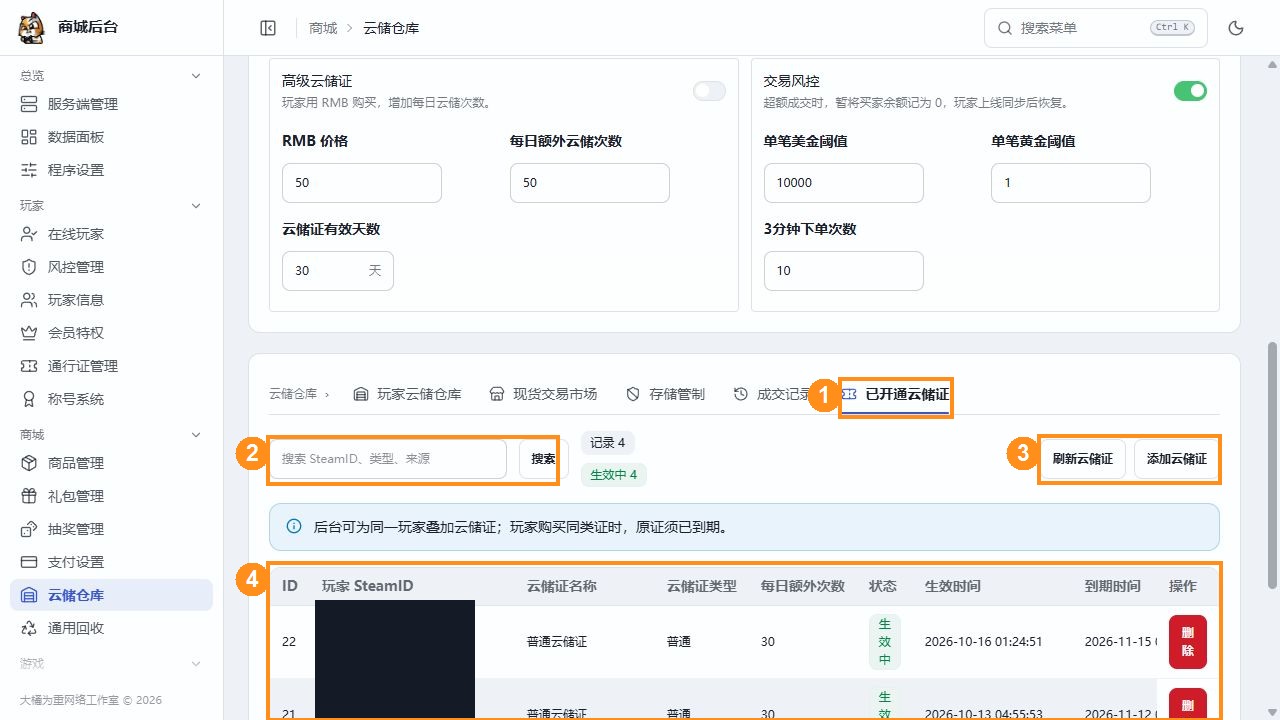Open 玩家信息 sidebar item
This screenshot has height=720, width=1280.
coord(111,300)
